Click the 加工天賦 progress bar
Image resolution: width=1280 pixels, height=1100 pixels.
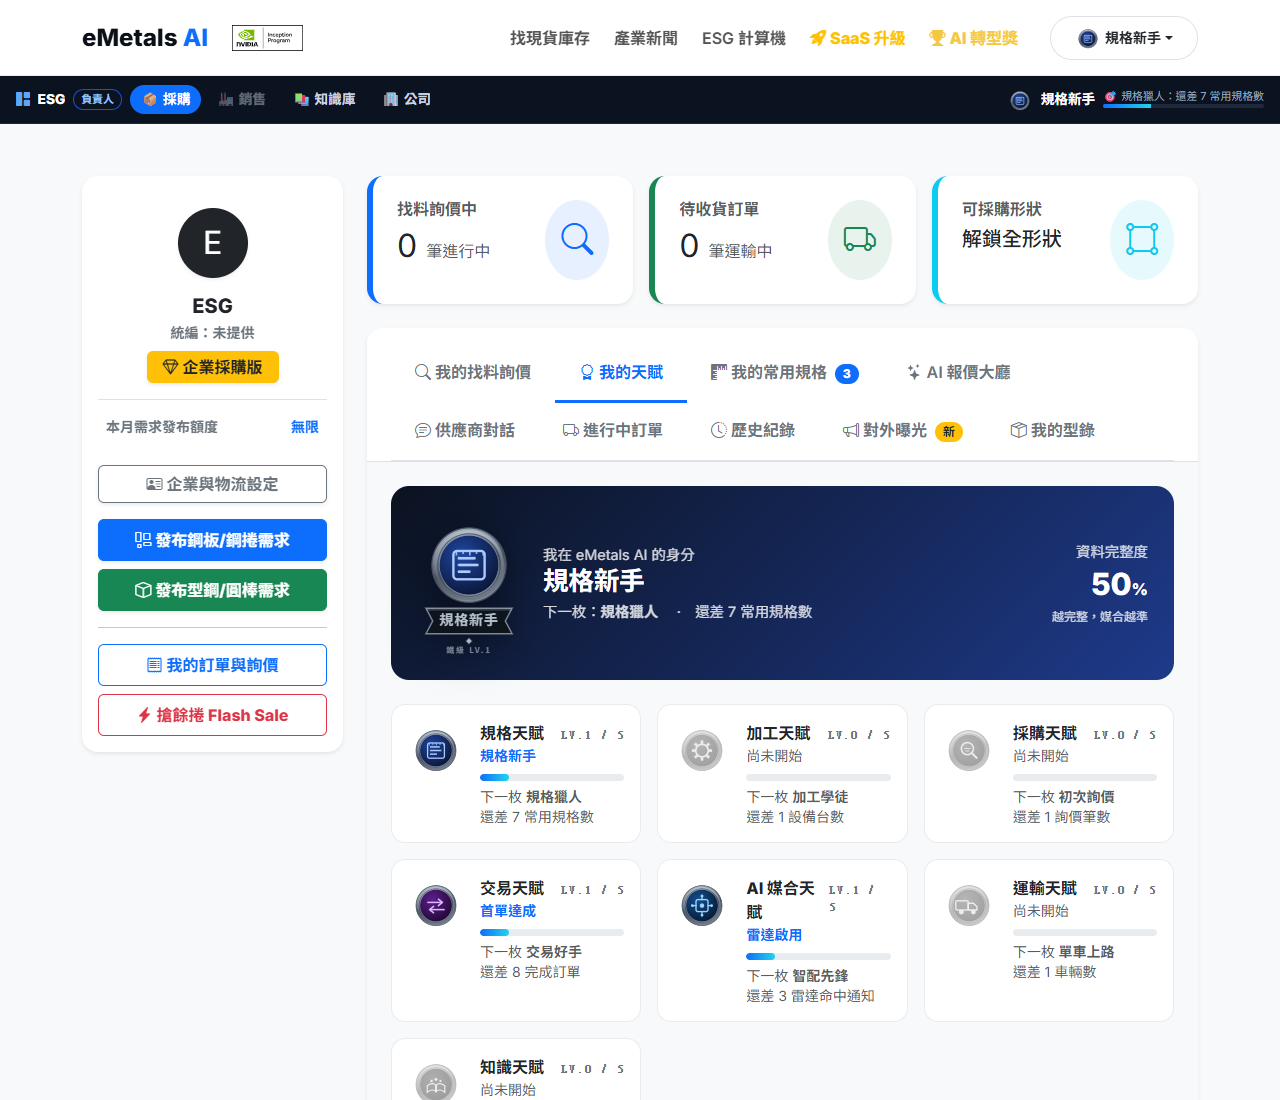click(819, 777)
